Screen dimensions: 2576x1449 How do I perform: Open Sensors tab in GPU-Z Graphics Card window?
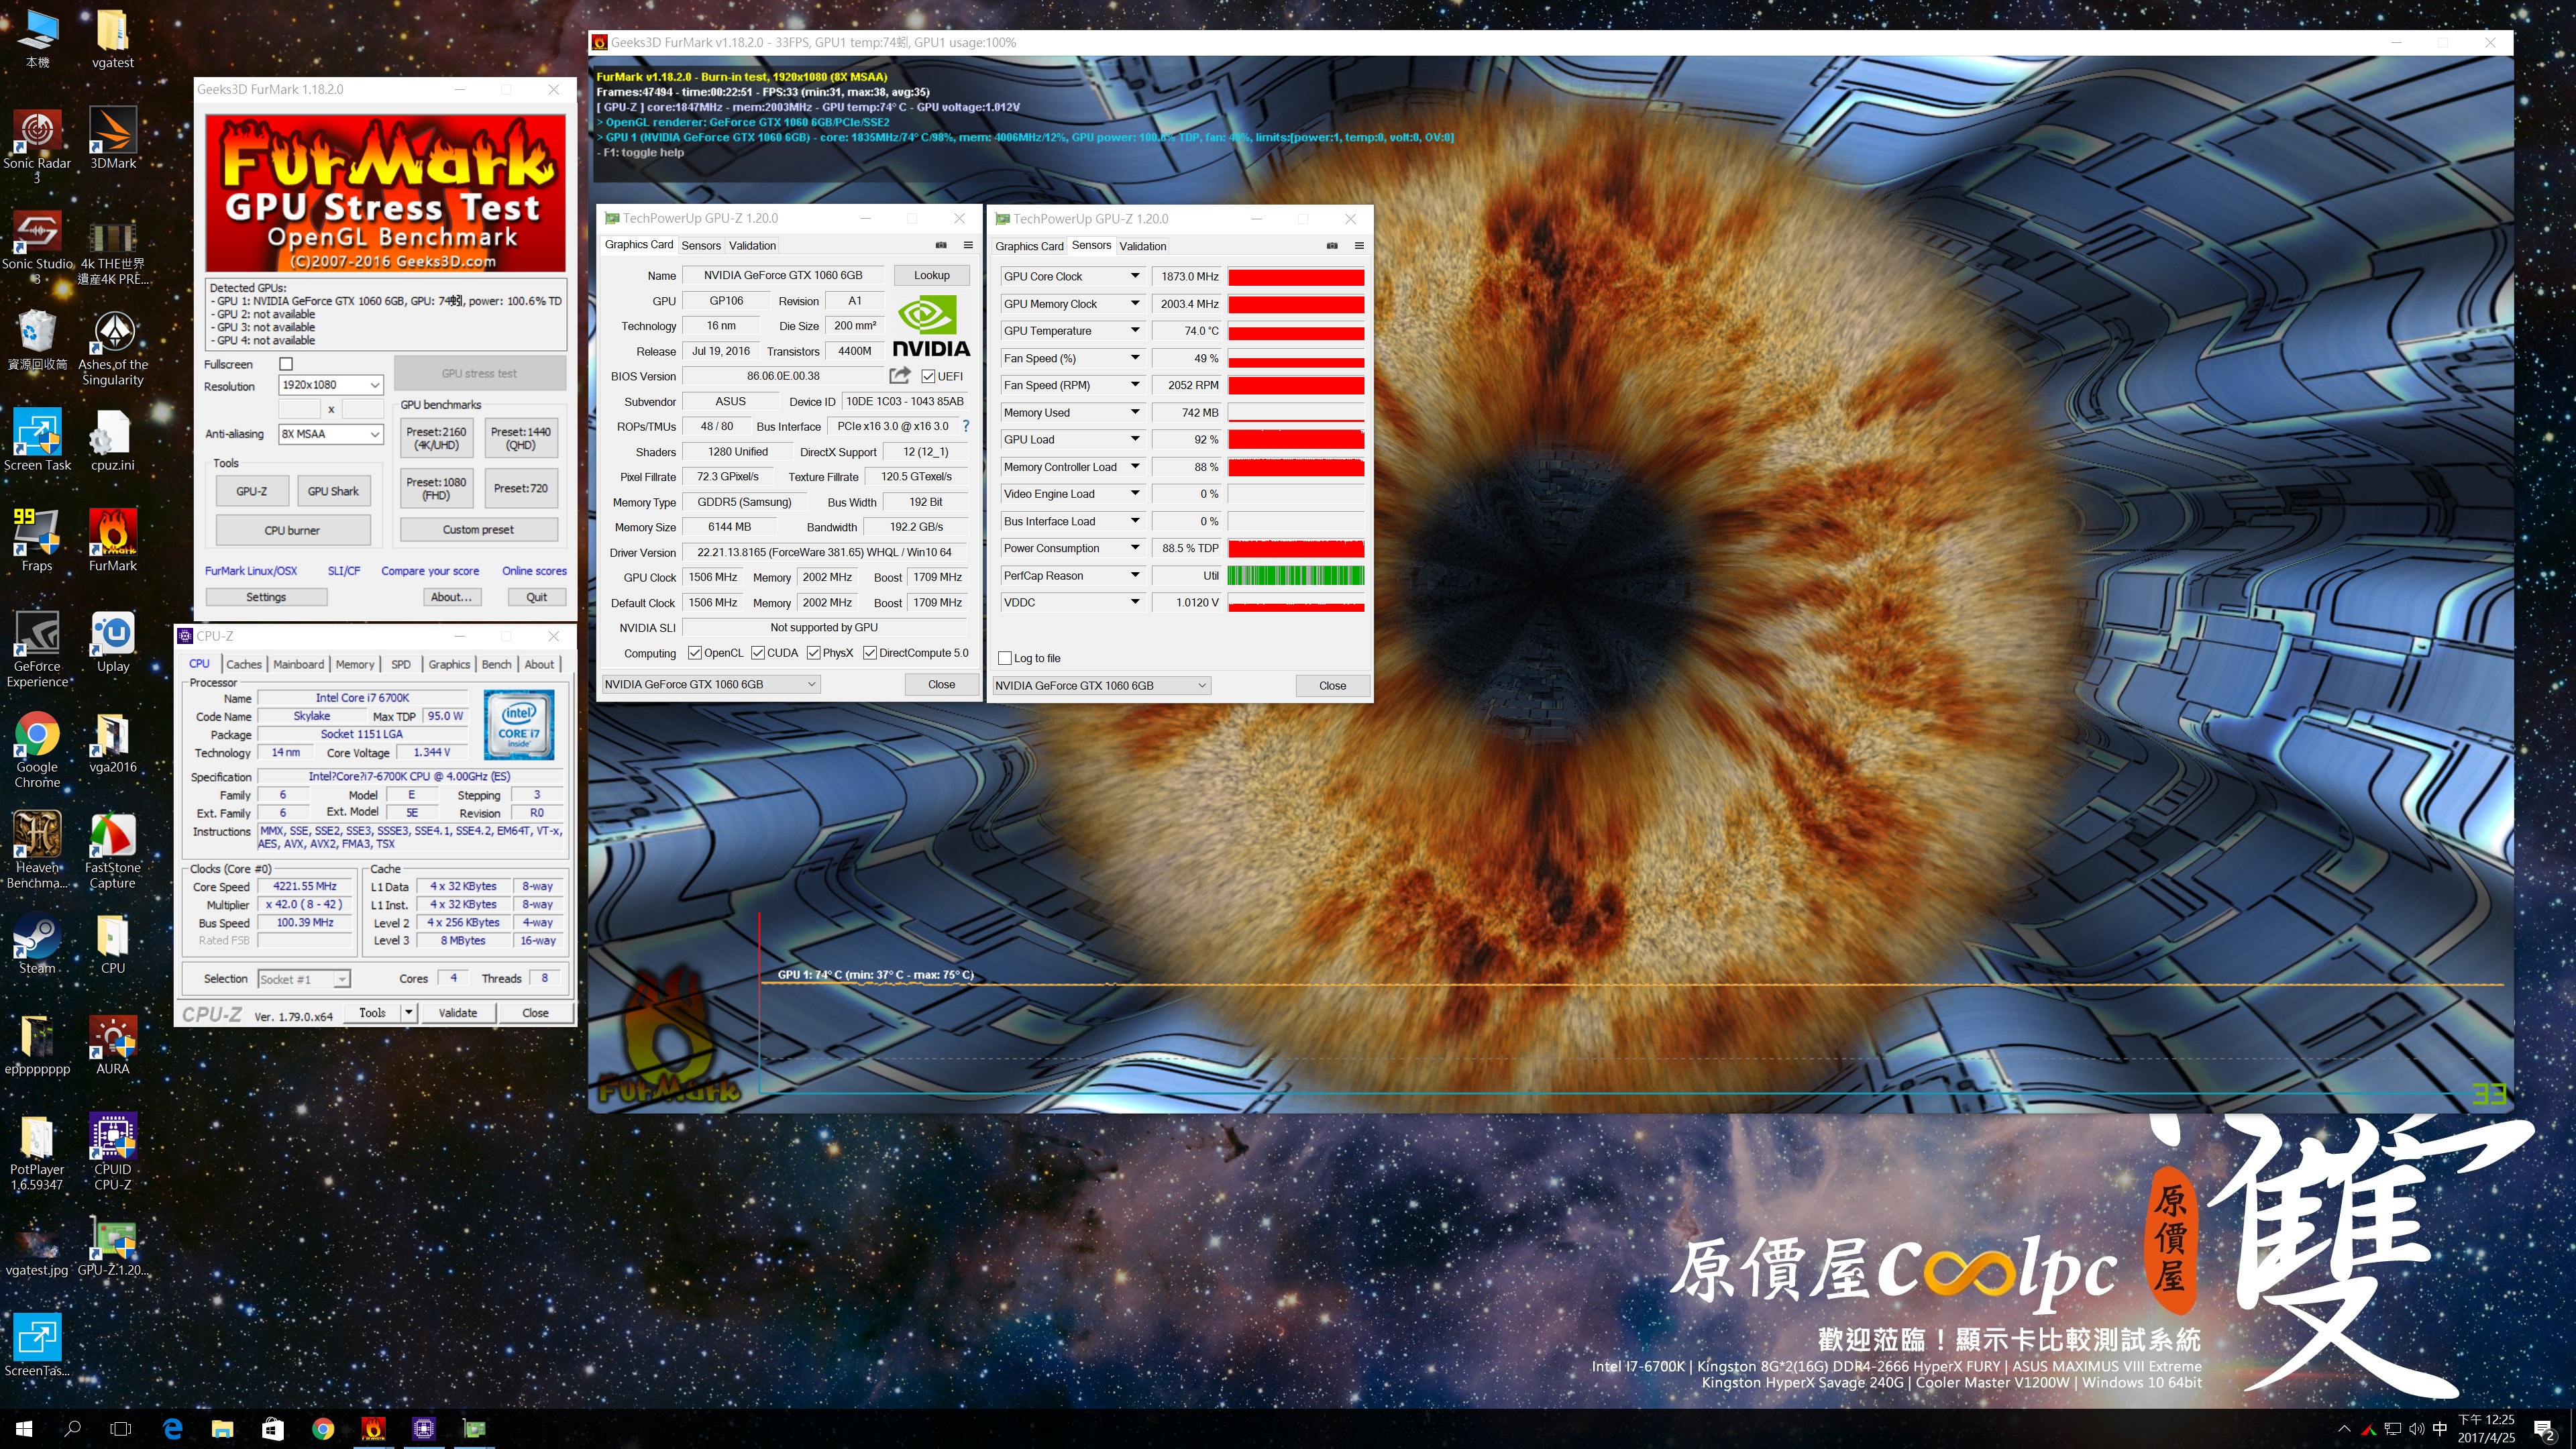coord(701,245)
